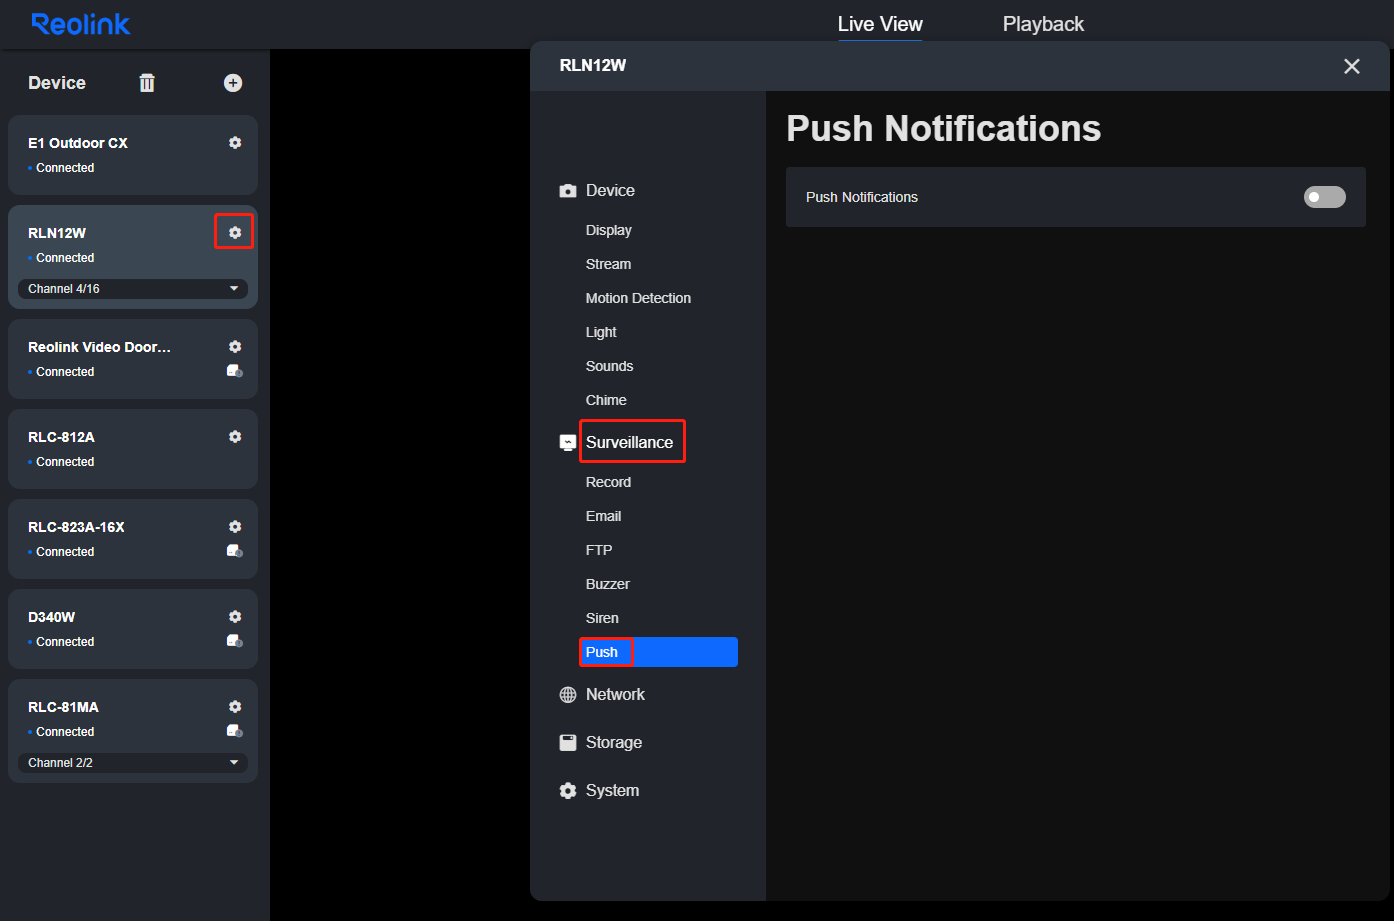Select the E1 Outdoor CX device name
The width and height of the screenshot is (1394, 921).
(x=78, y=143)
